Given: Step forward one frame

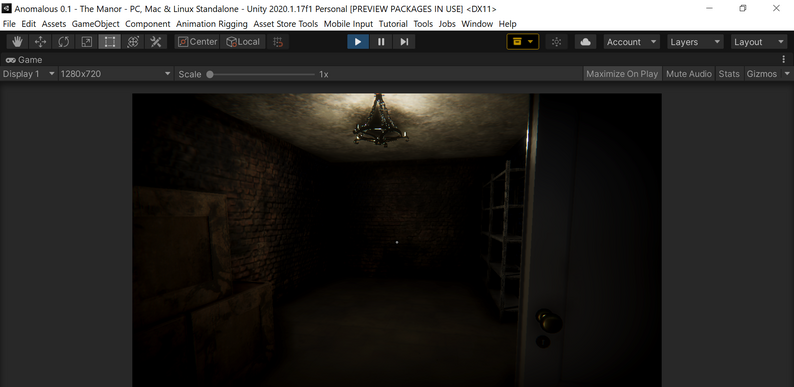Looking at the screenshot, I should 404,42.
